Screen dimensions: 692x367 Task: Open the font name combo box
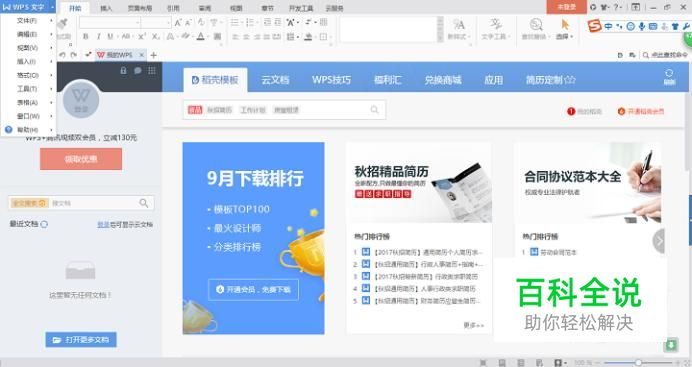[x=110, y=22]
